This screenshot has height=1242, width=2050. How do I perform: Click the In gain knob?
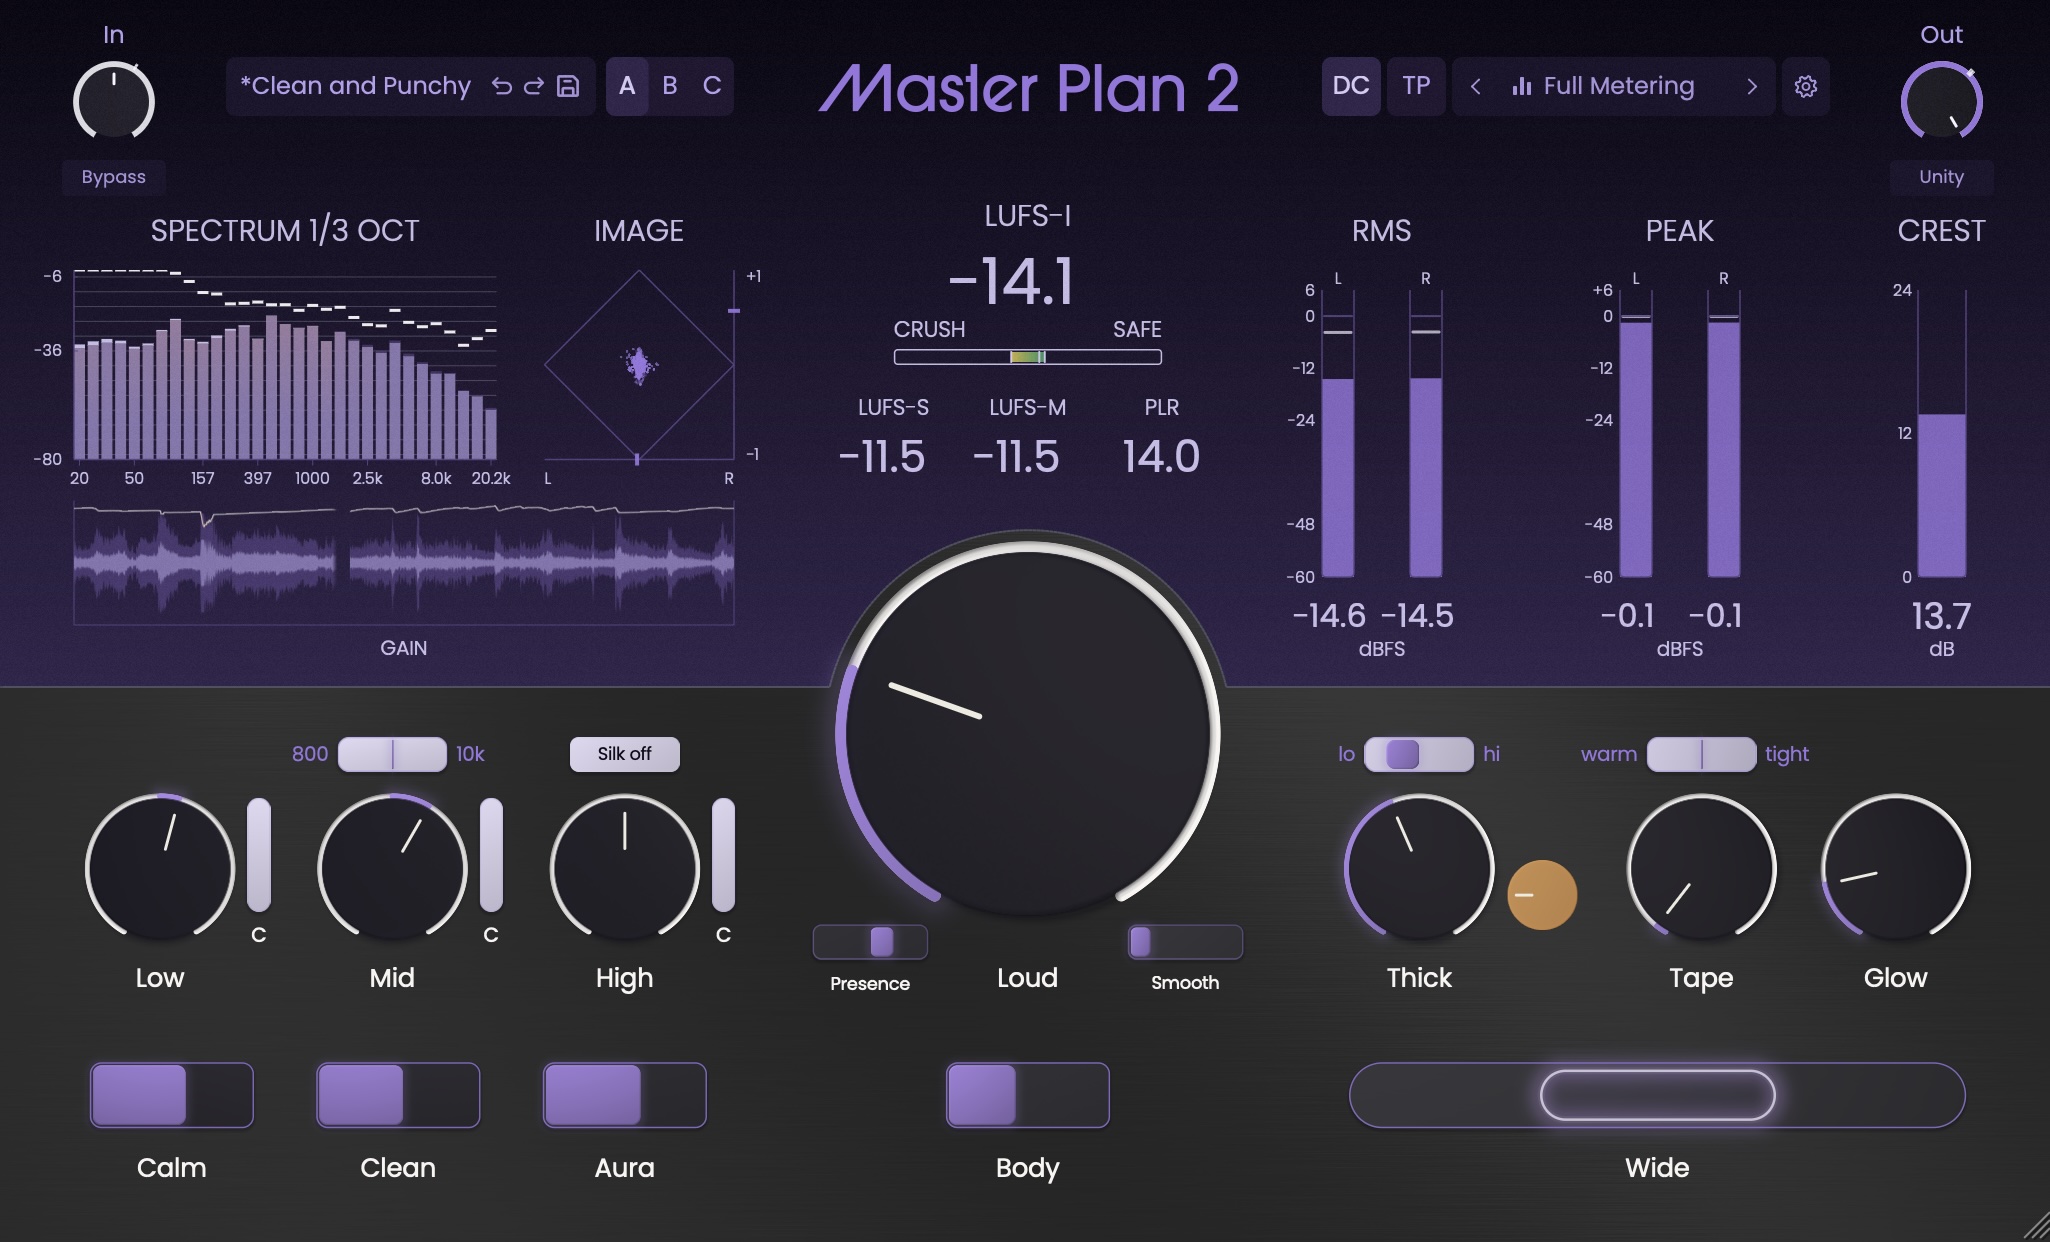click(x=113, y=101)
